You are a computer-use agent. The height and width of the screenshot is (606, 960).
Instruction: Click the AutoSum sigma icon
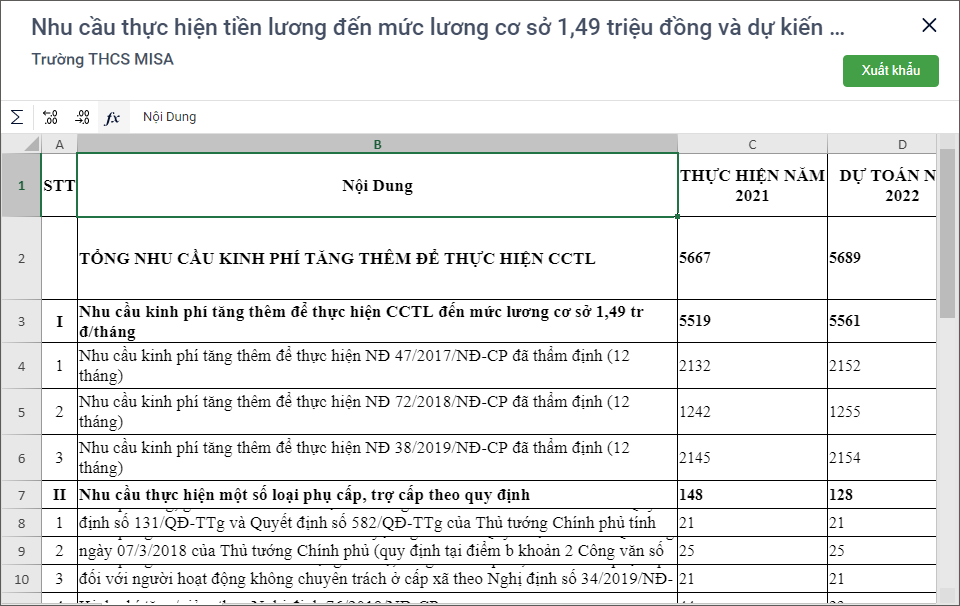[x=17, y=117]
